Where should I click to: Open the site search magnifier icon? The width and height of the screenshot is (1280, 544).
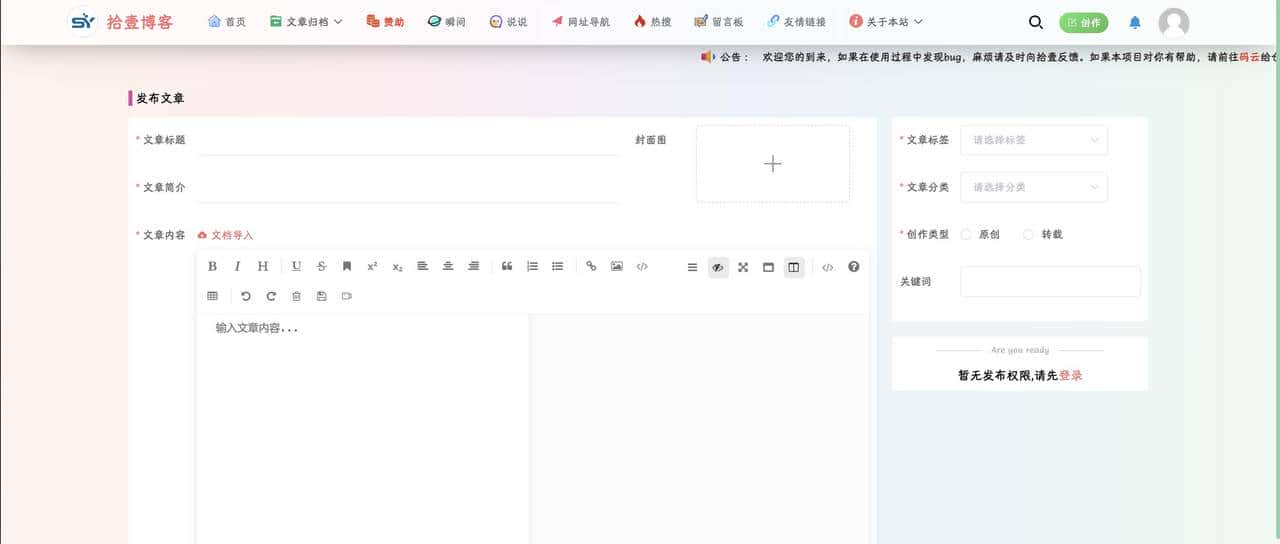click(1037, 22)
